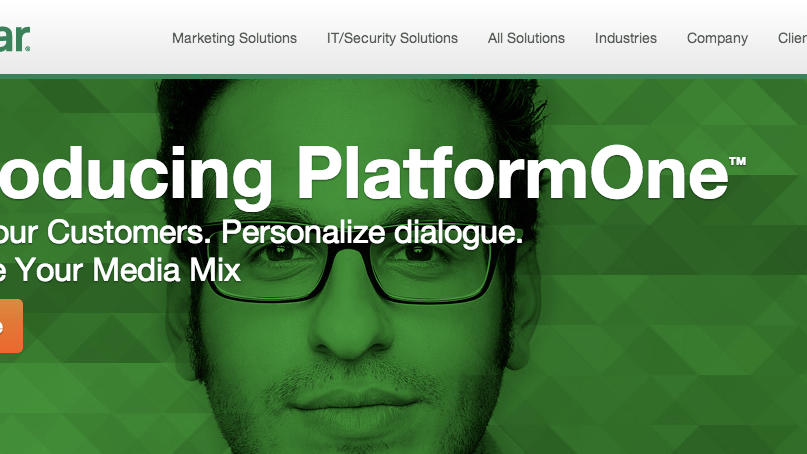Click the partially visible Clients nav item
Screen dimensions: 807x454
click(x=793, y=38)
